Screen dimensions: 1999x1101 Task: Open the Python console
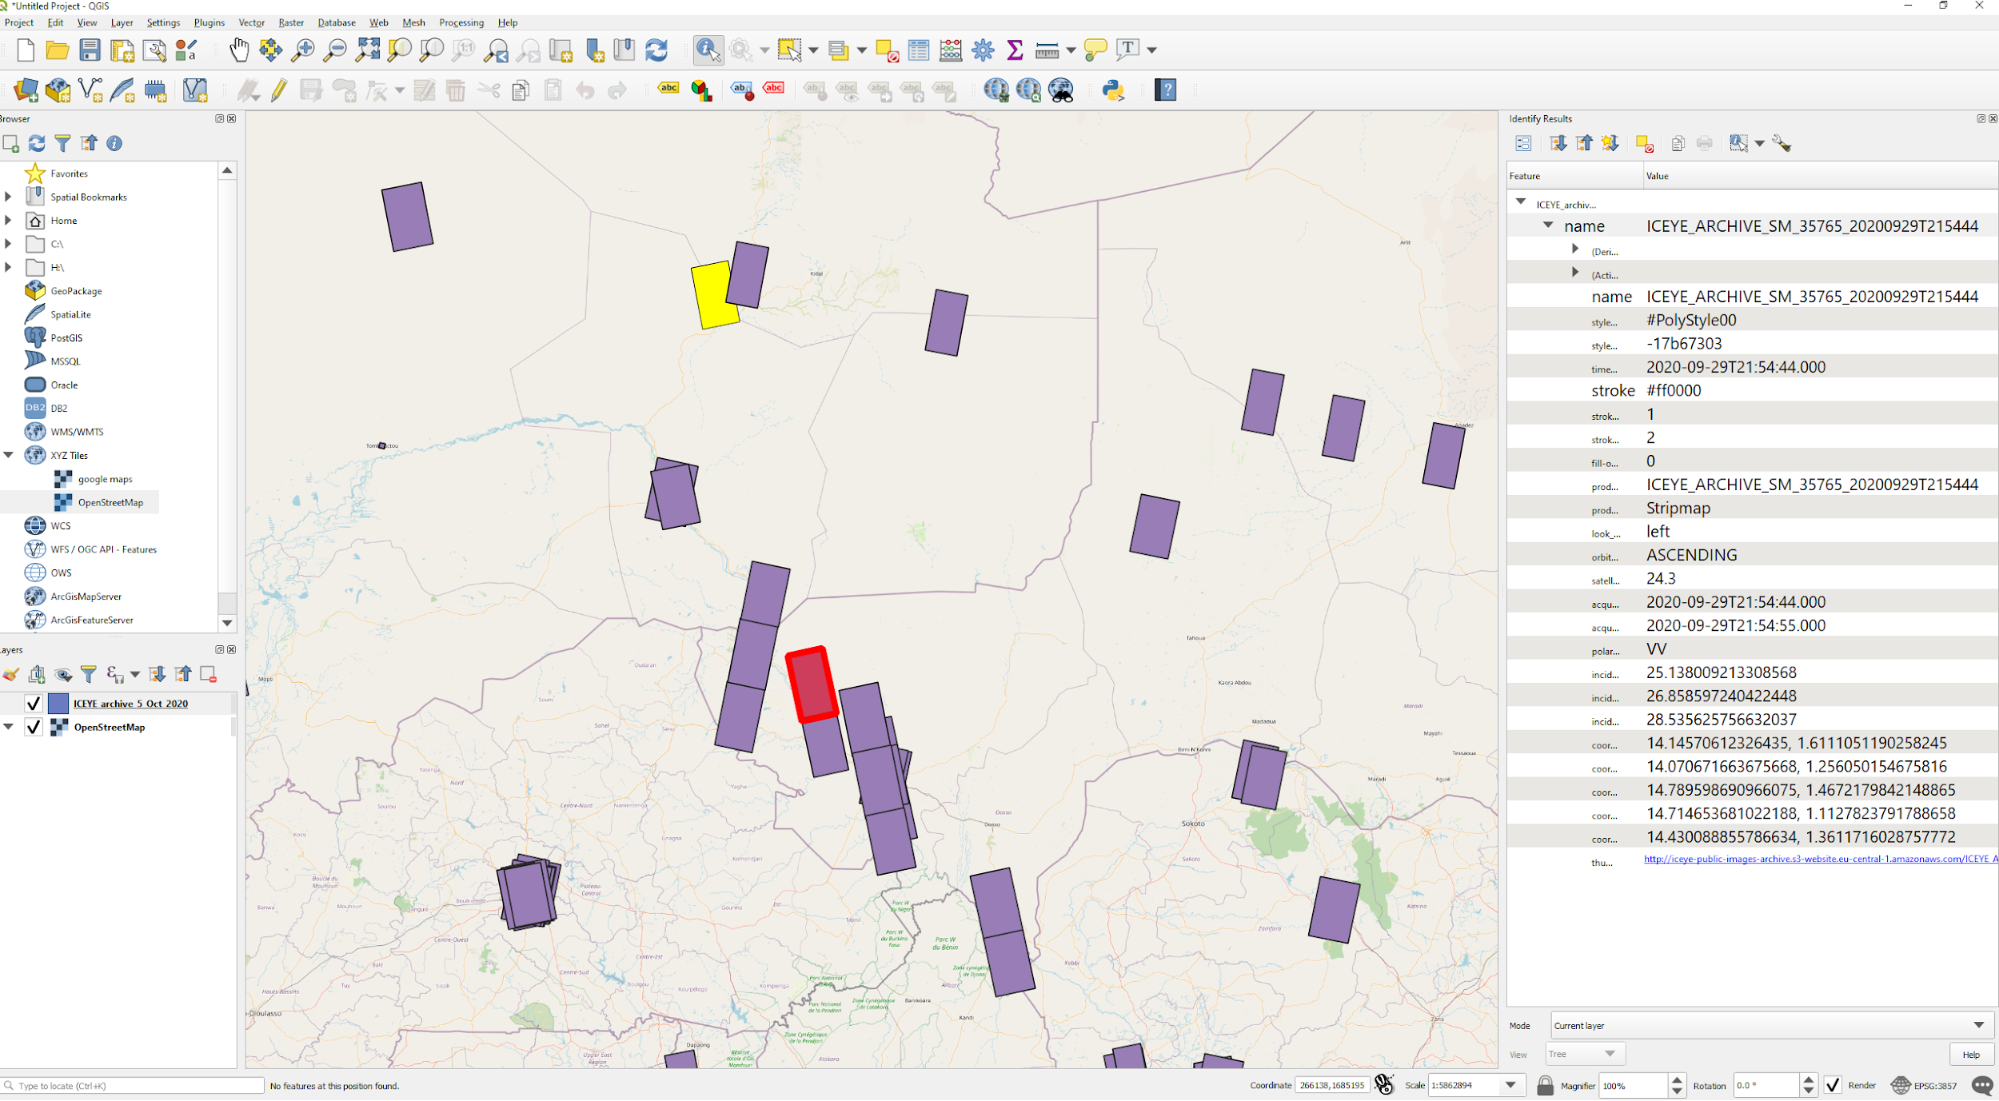(1113, 90)
